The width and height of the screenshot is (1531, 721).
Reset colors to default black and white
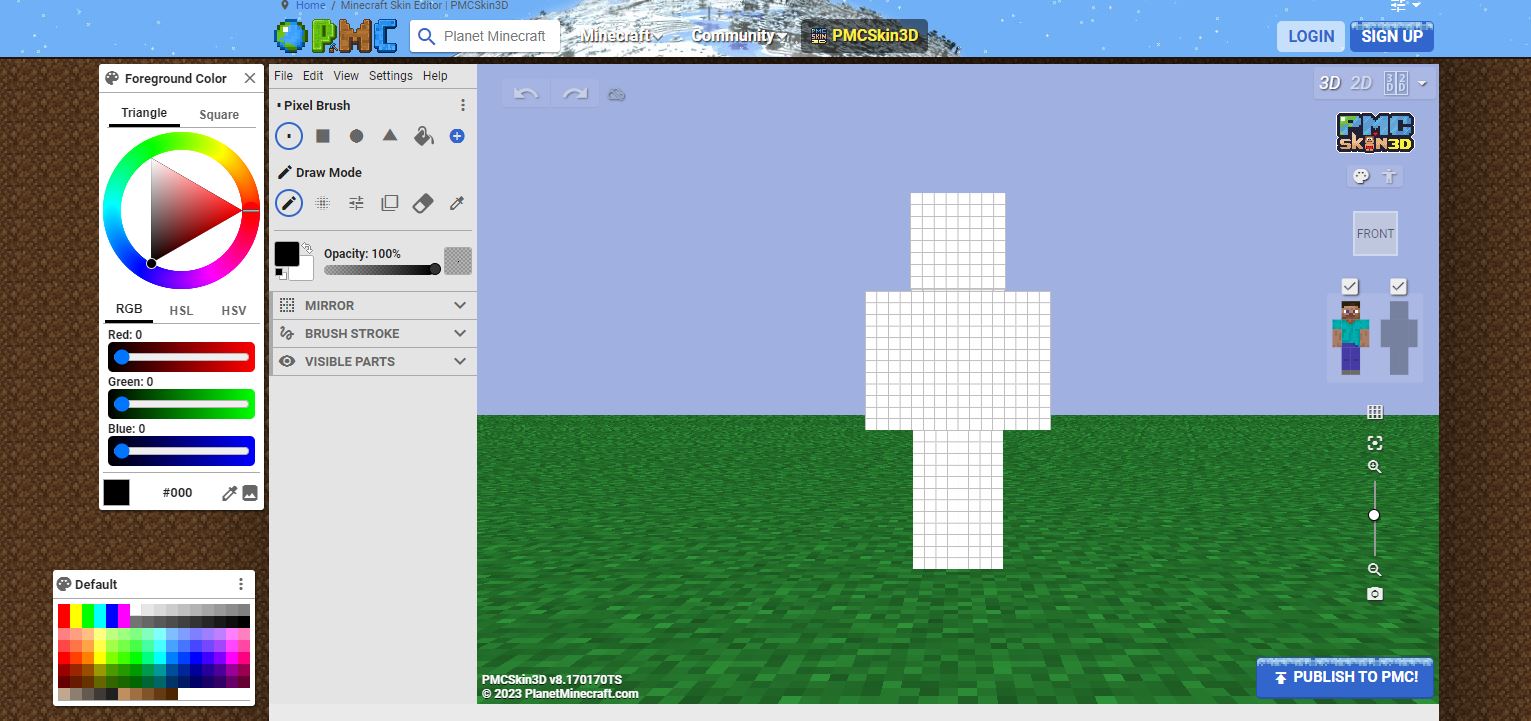point(281,274)
